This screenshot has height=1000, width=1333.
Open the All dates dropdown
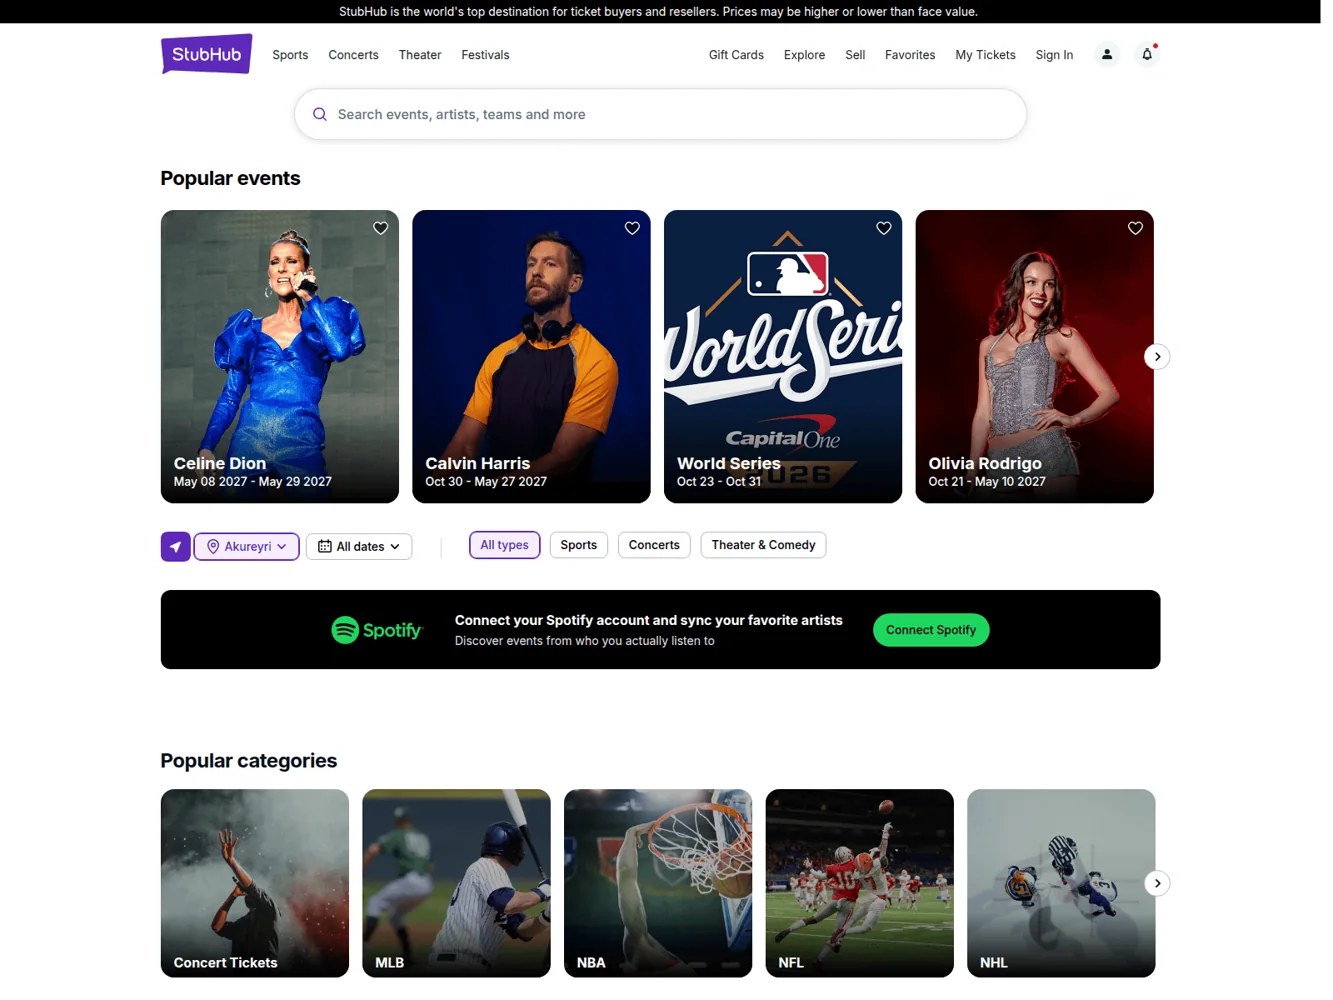point(359,547)
